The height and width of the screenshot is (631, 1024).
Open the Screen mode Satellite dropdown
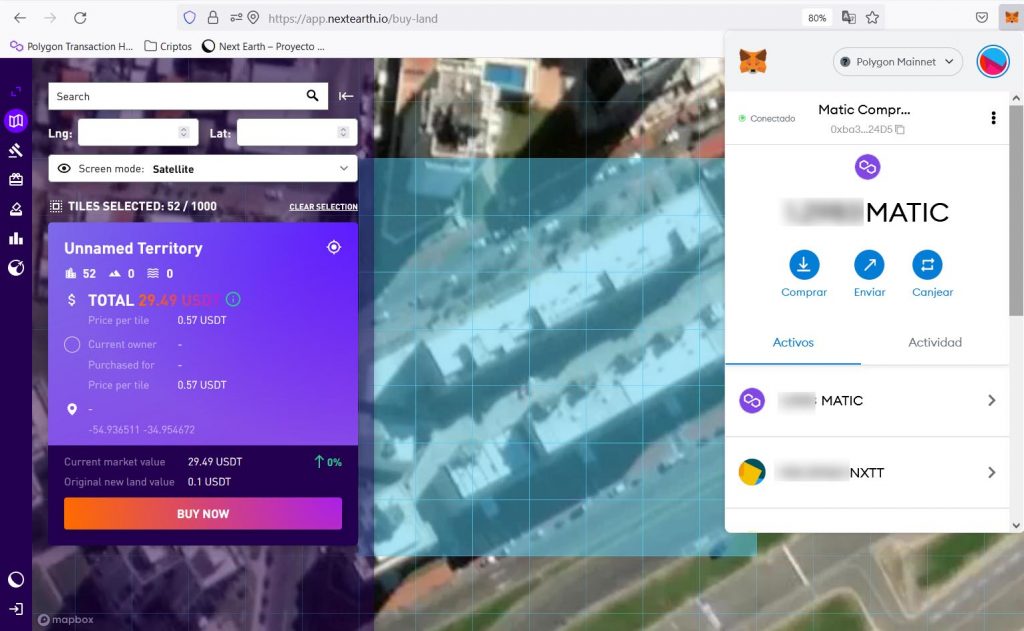coord(203,169)
